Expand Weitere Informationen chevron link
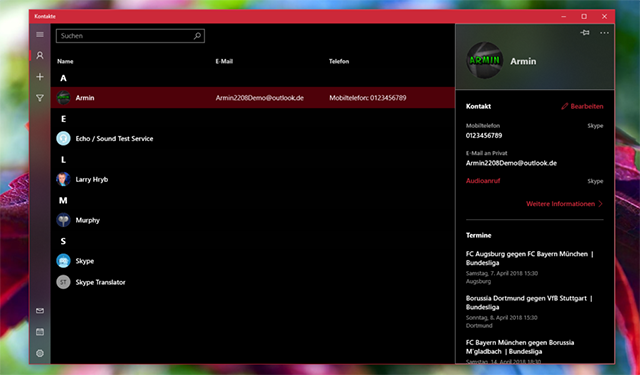The height and width of the screenshot is (375, 640). [x=564, y=204]
